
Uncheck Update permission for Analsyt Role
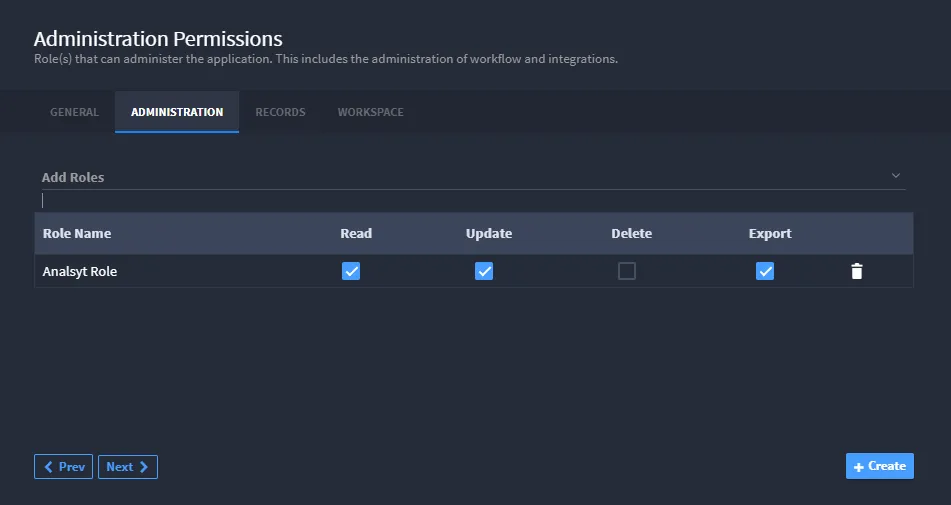tap(483, 271)
